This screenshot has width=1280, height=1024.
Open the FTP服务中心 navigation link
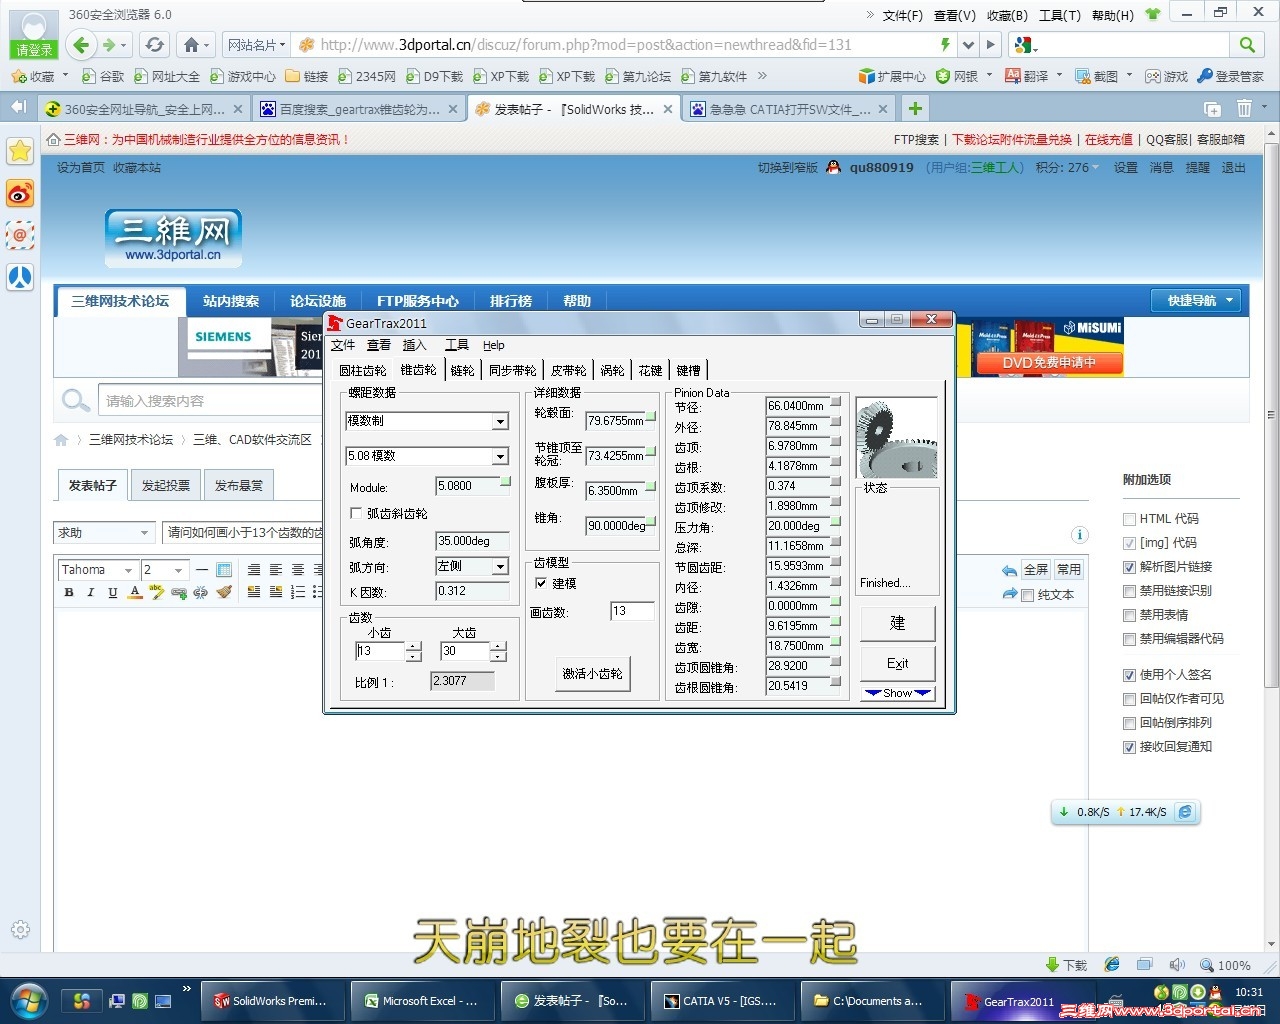pos(418,301)
